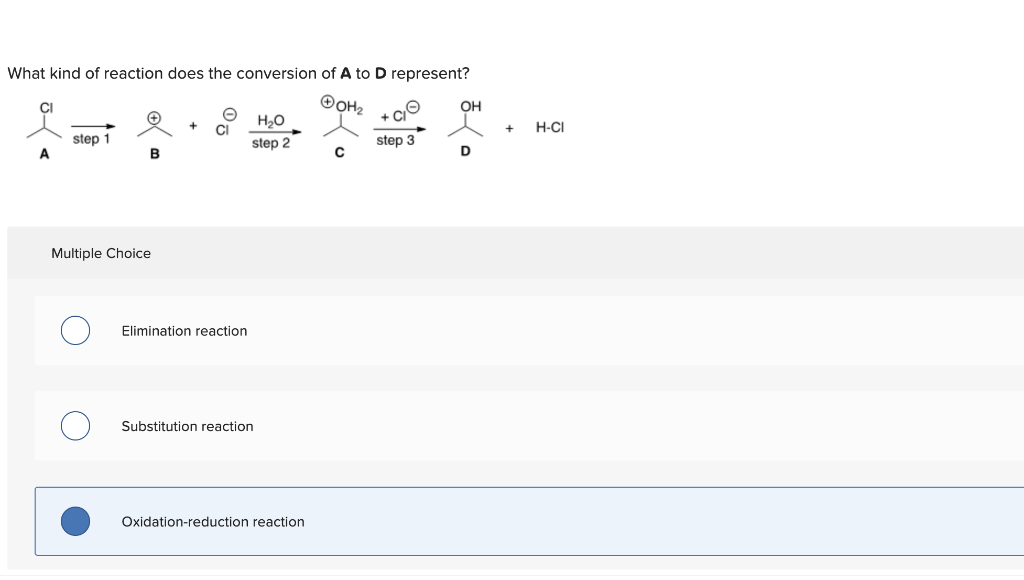Click the Elimination reaction answer text
This screenshot has width=1024, height=580.
[183, 331]
